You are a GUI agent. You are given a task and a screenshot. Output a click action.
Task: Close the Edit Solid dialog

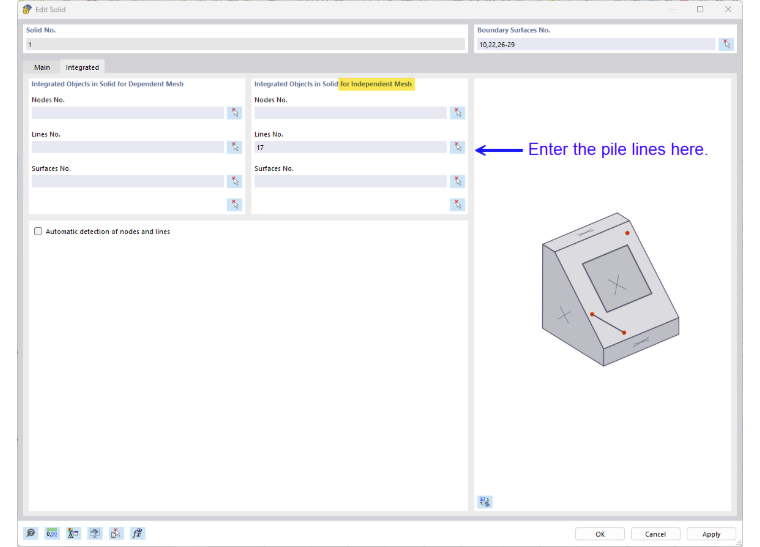[x=728, y=9]
